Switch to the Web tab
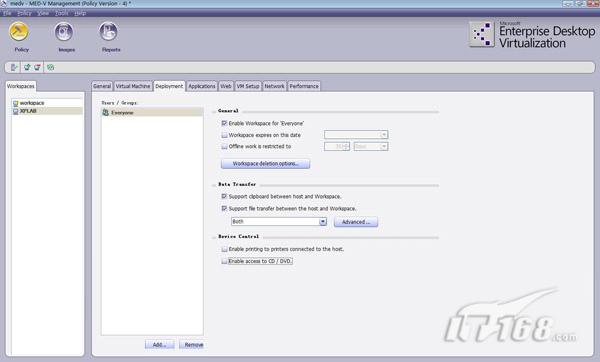The image size is (600, 362). pyautogui.click(x=226, y=86)
